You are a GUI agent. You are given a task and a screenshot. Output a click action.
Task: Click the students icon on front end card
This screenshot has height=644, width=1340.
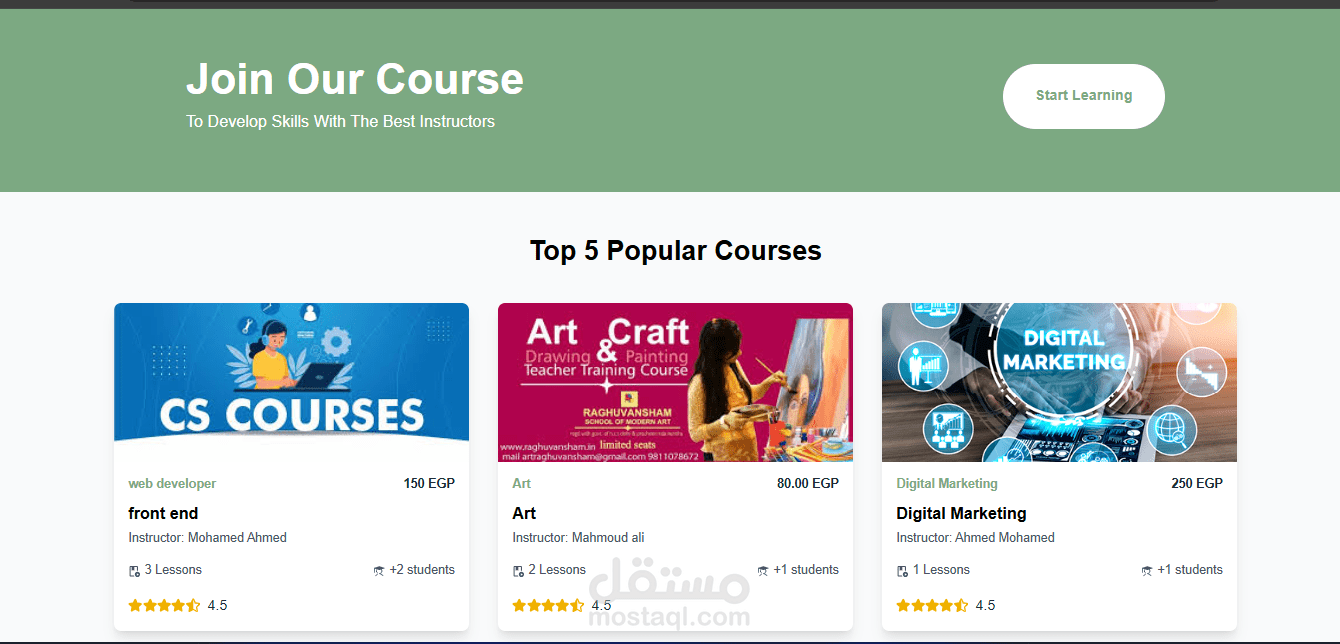(x=379, y=571)
